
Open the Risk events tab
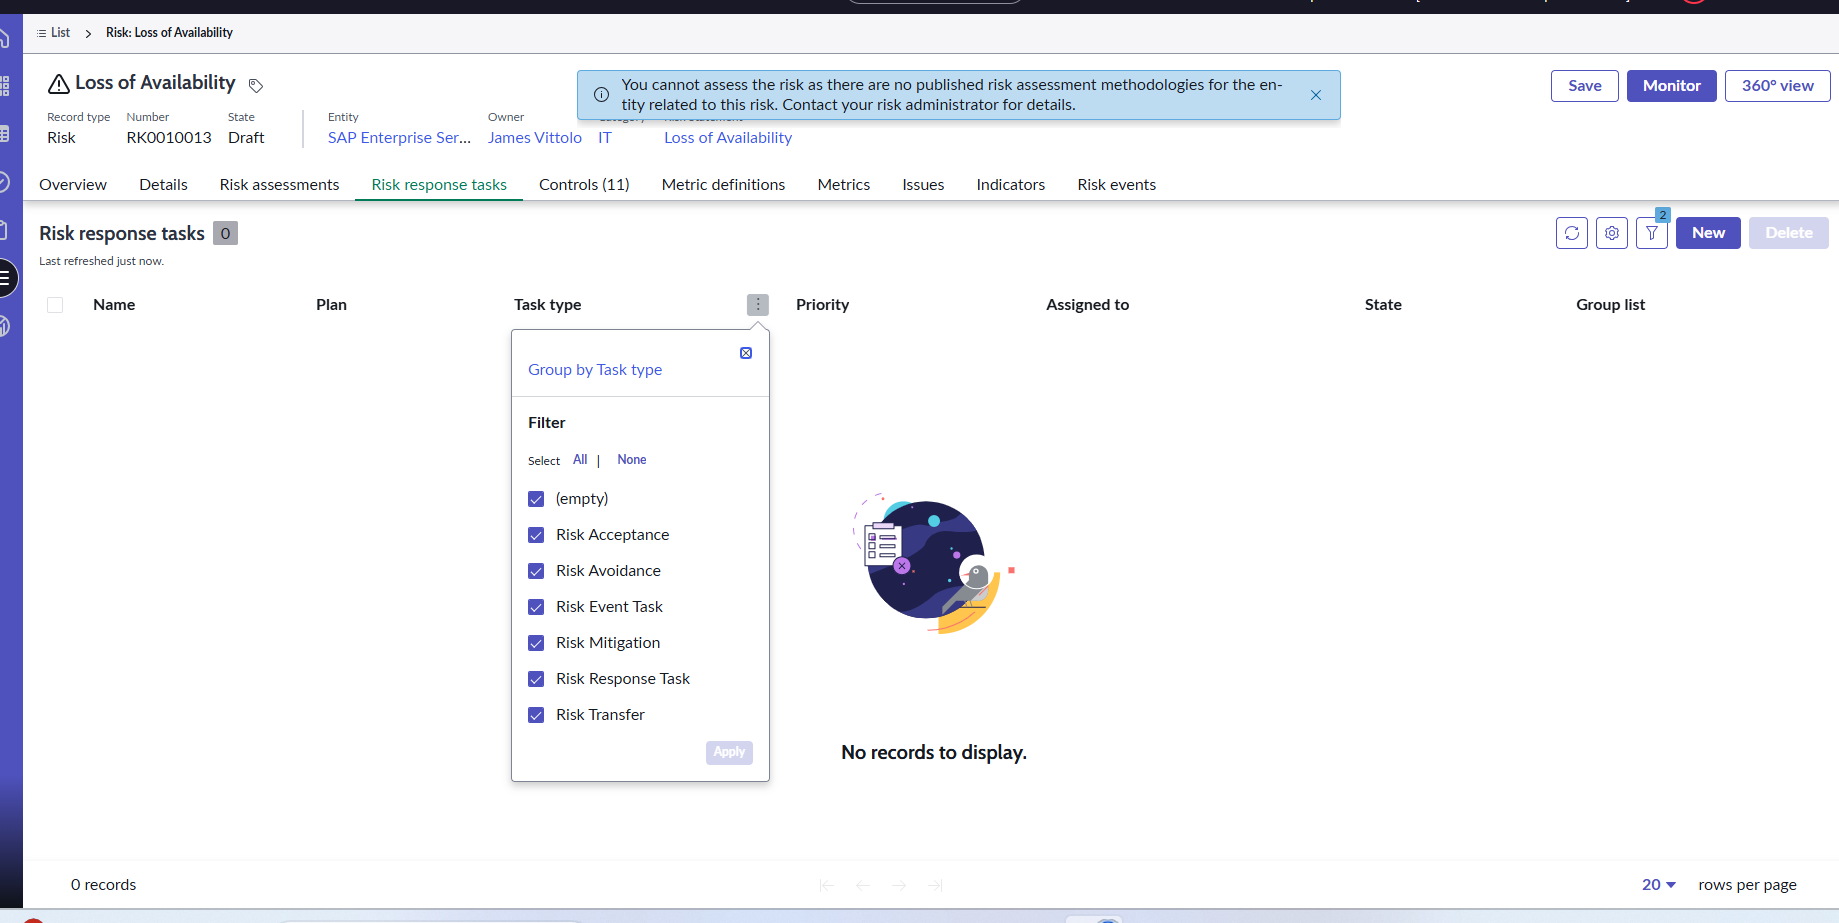pyautogui.click(x=1116, y=185)
